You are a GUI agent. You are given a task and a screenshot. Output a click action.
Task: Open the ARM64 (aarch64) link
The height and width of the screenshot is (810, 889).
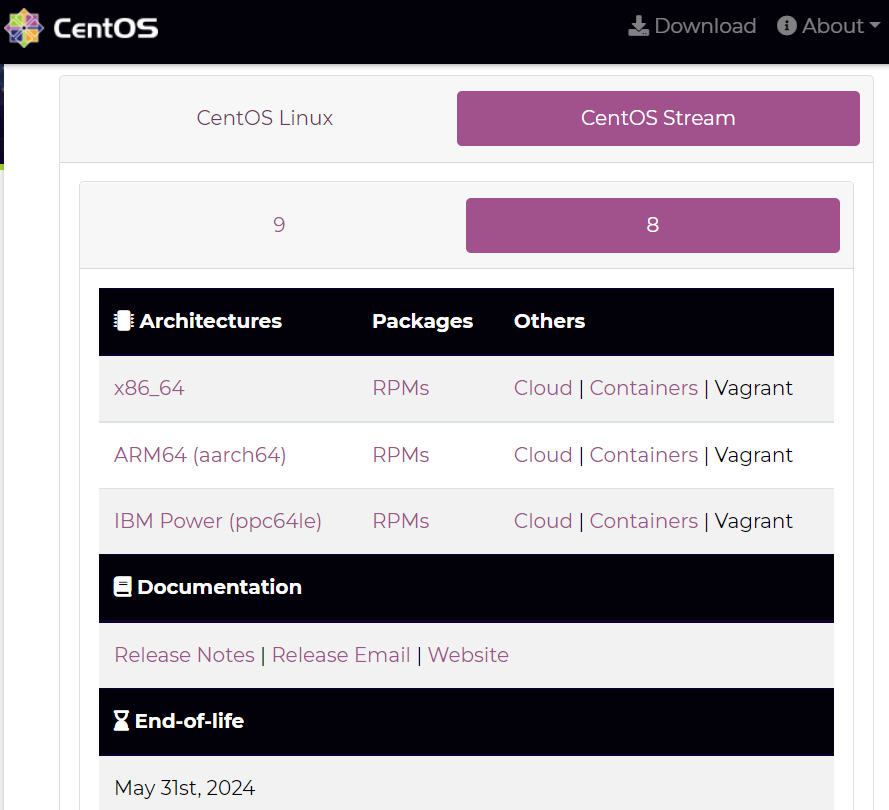[200, 455]
